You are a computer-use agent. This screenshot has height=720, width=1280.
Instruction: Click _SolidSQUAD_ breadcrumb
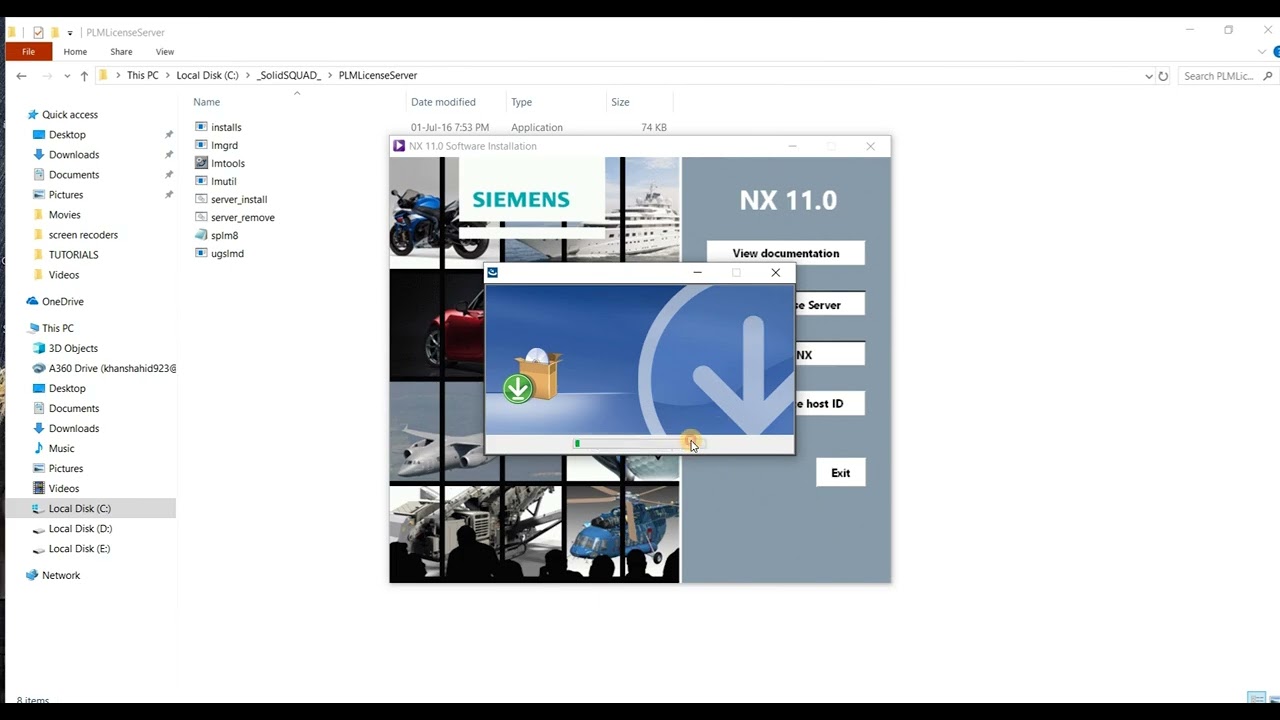pos(289,75)
